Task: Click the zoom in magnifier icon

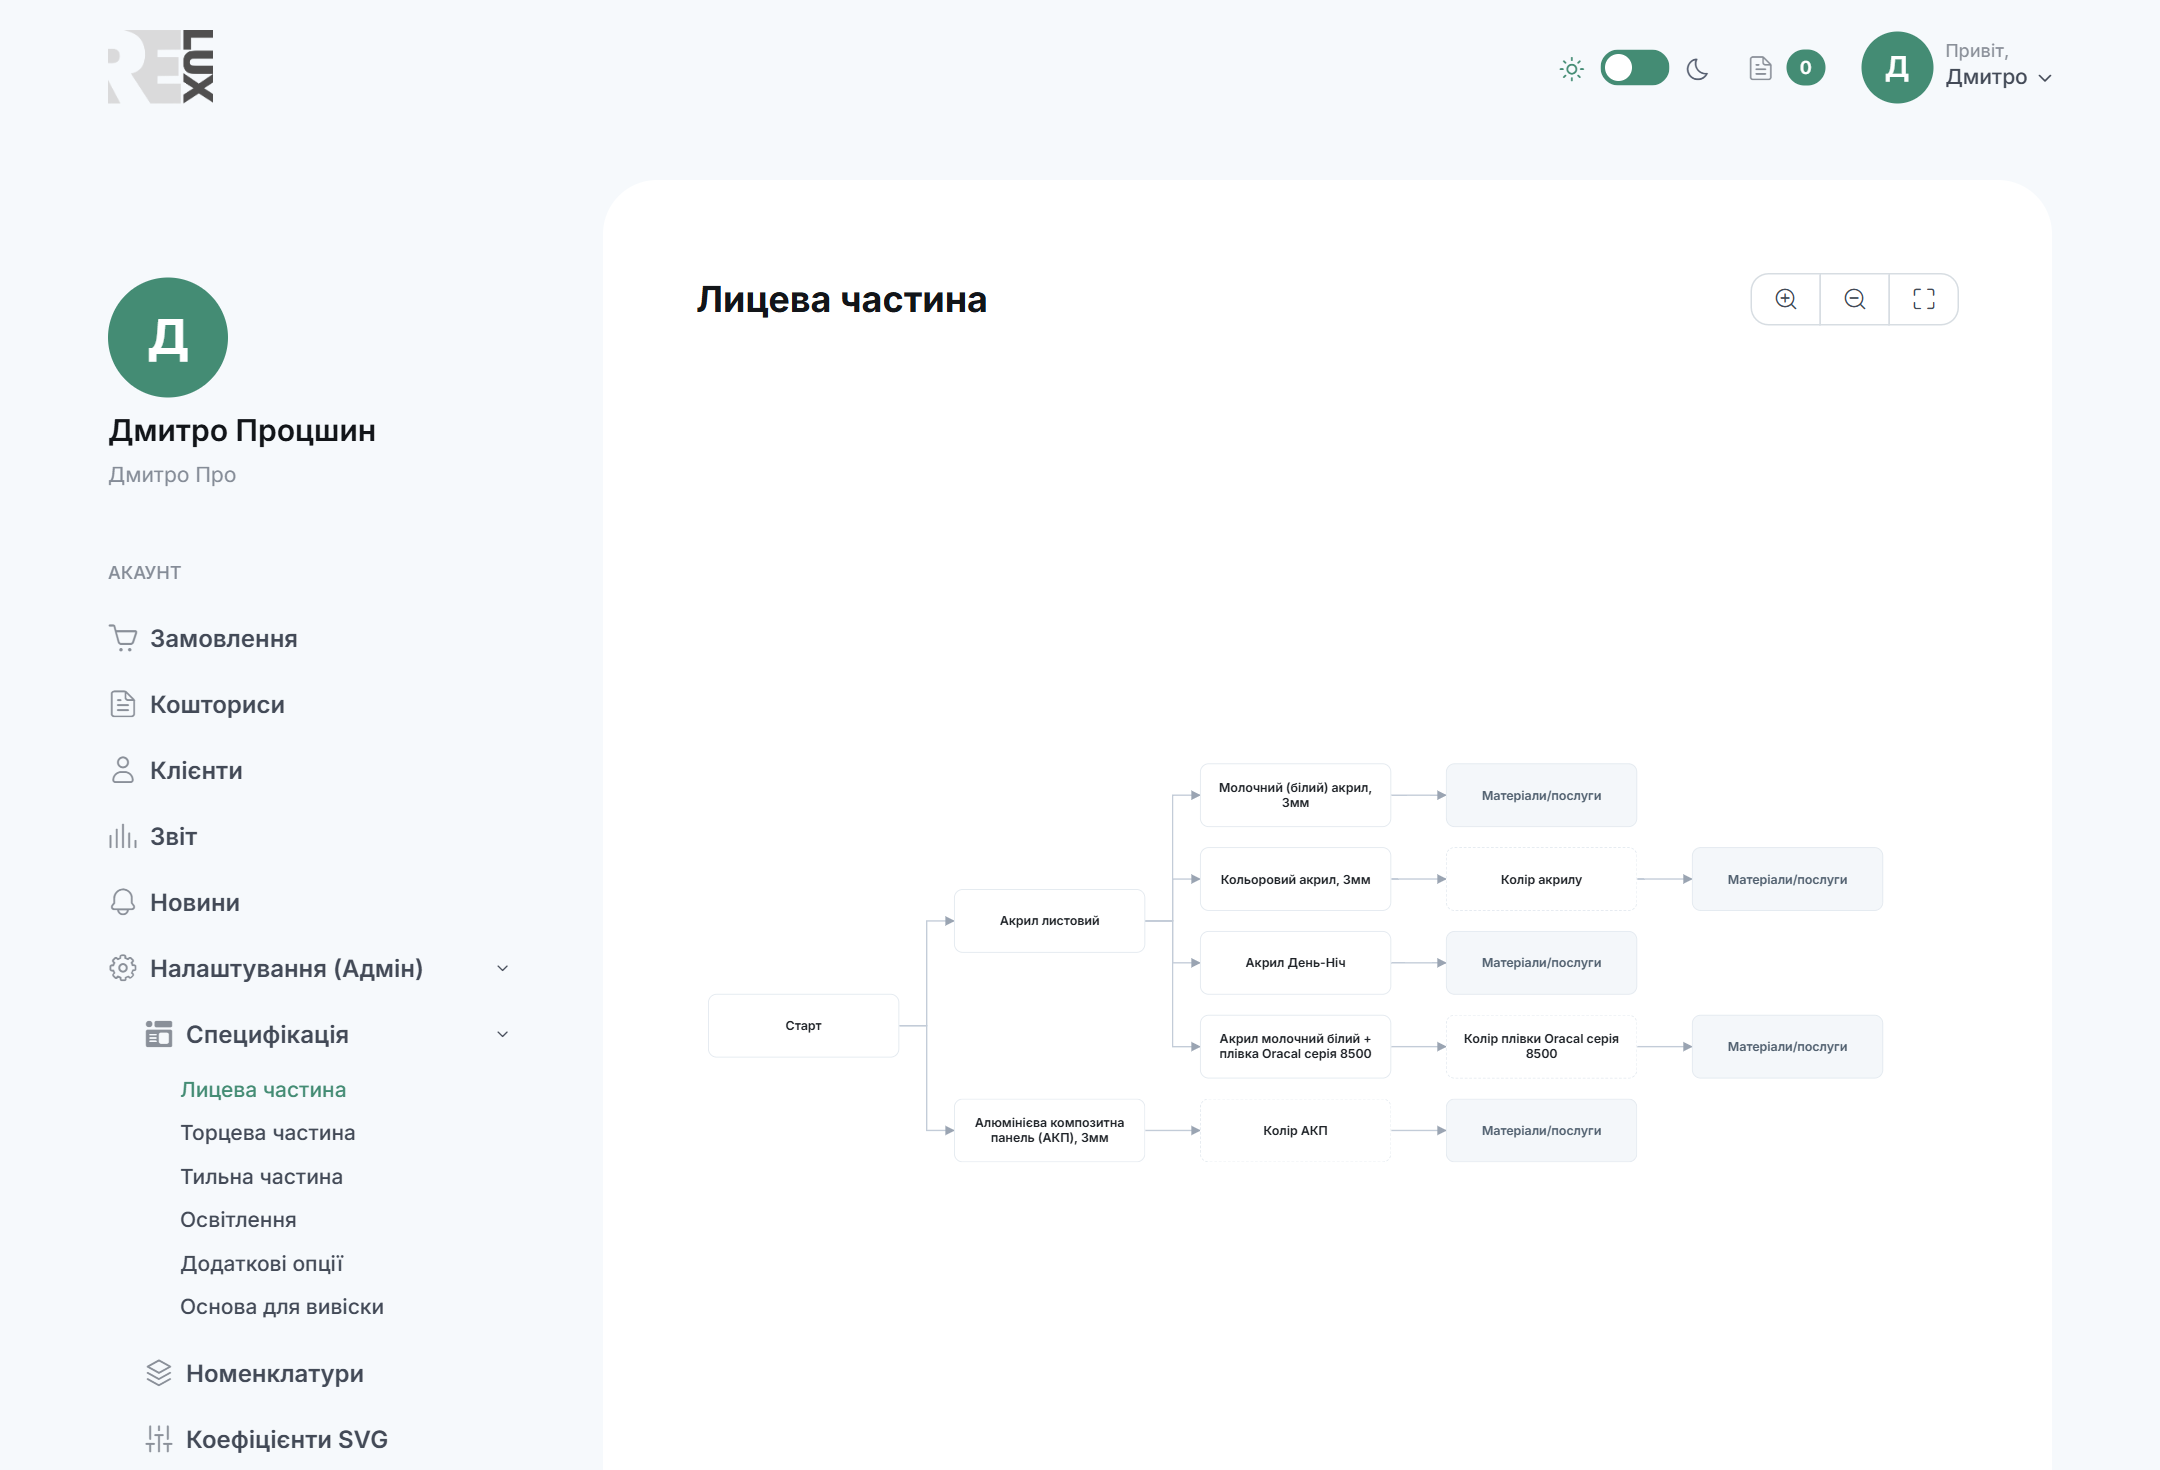Action: tap(1786, 299)
